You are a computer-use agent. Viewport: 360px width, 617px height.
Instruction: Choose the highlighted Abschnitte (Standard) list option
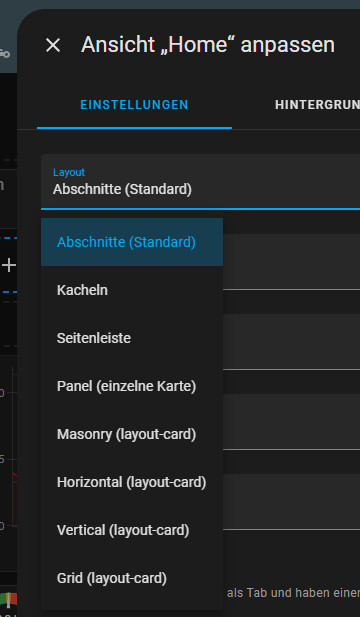tap(132, 242)
